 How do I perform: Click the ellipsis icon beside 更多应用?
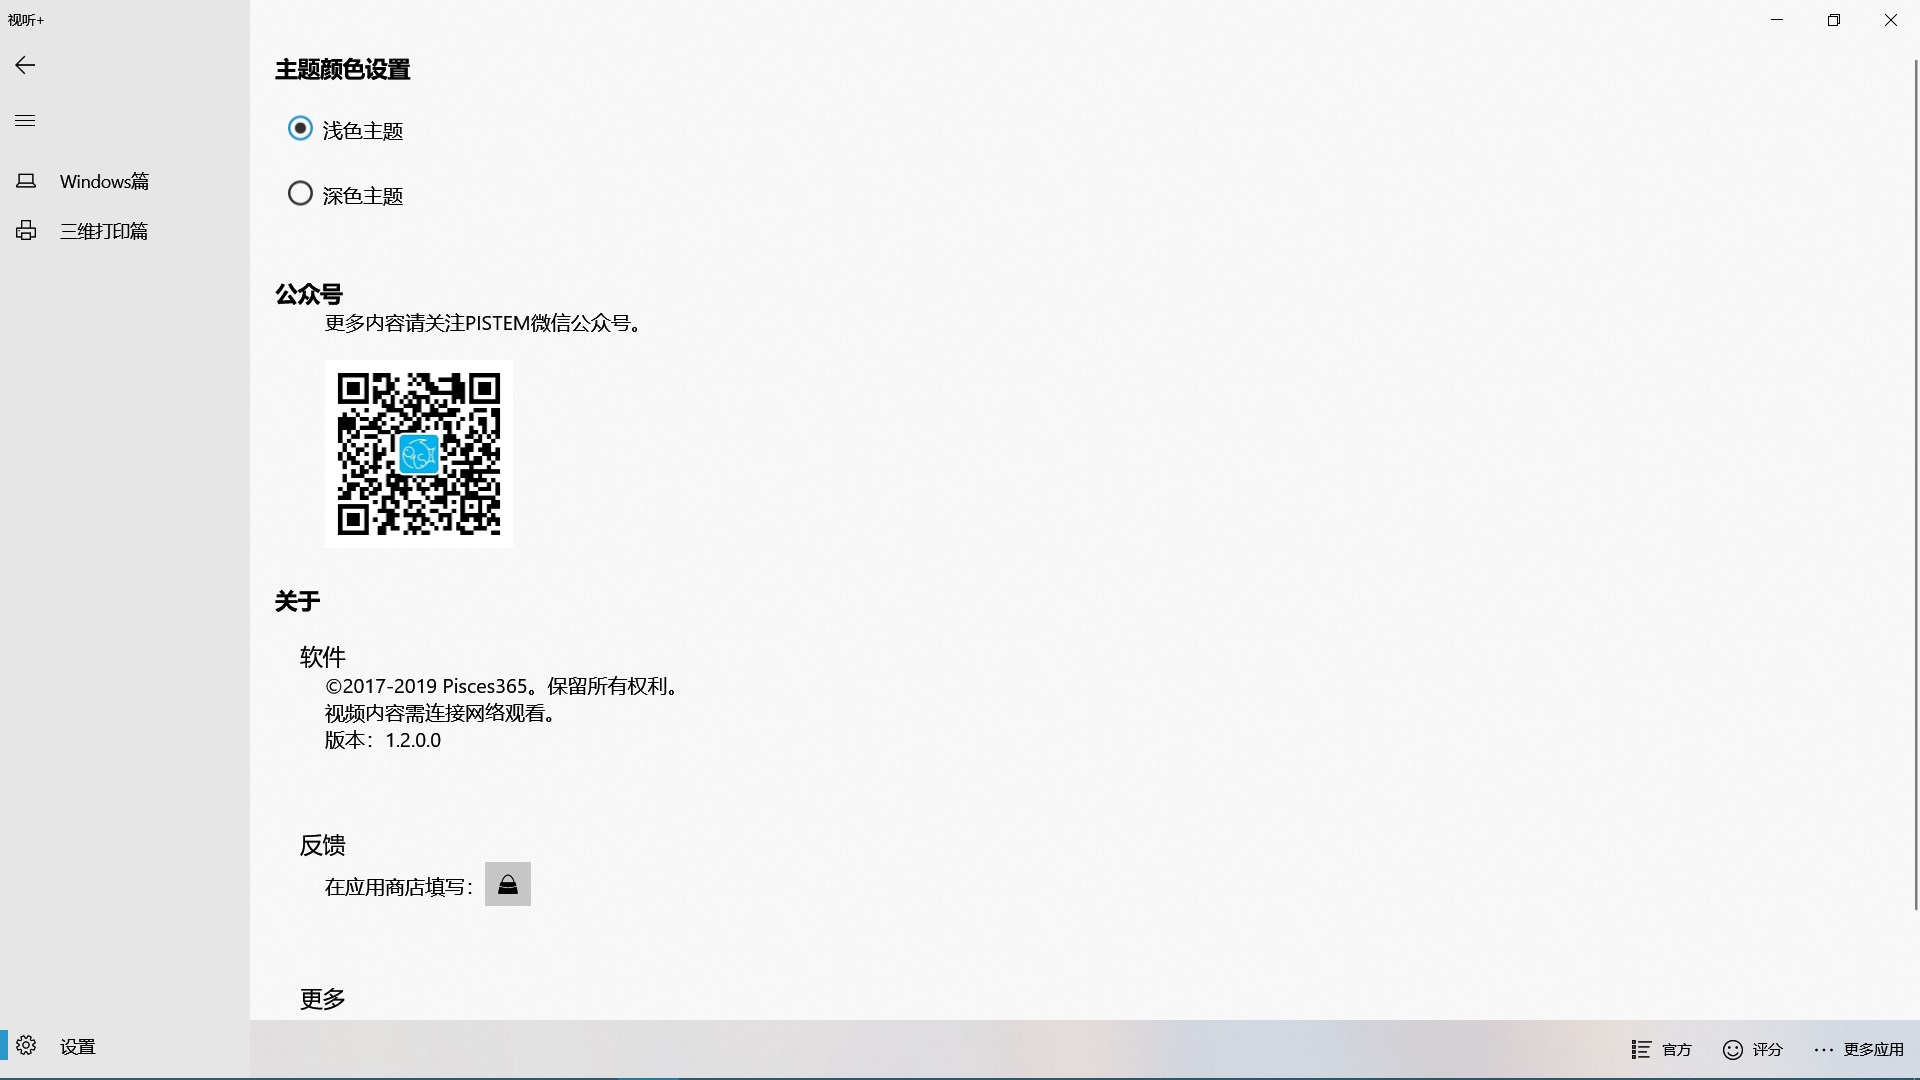(x=1823, y=1049)
